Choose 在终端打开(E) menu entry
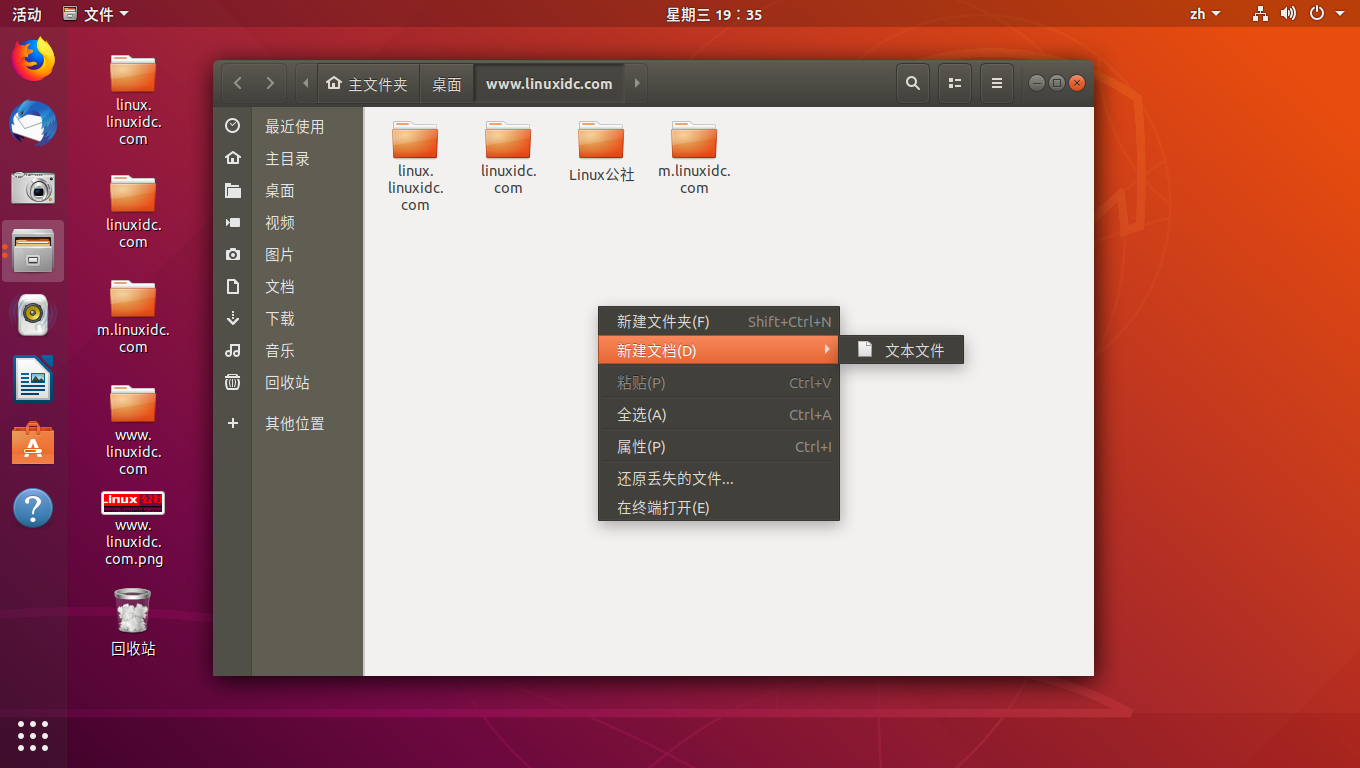 point(718,507)
